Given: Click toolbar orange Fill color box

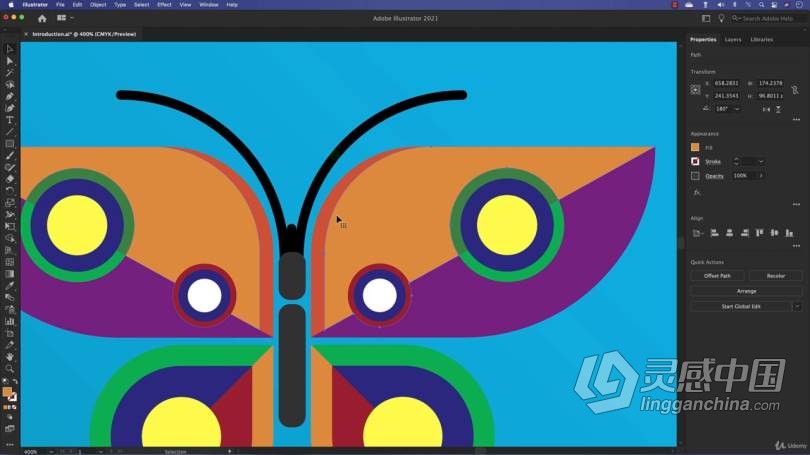Looking at the screenshot, I should tap(7, 392).
